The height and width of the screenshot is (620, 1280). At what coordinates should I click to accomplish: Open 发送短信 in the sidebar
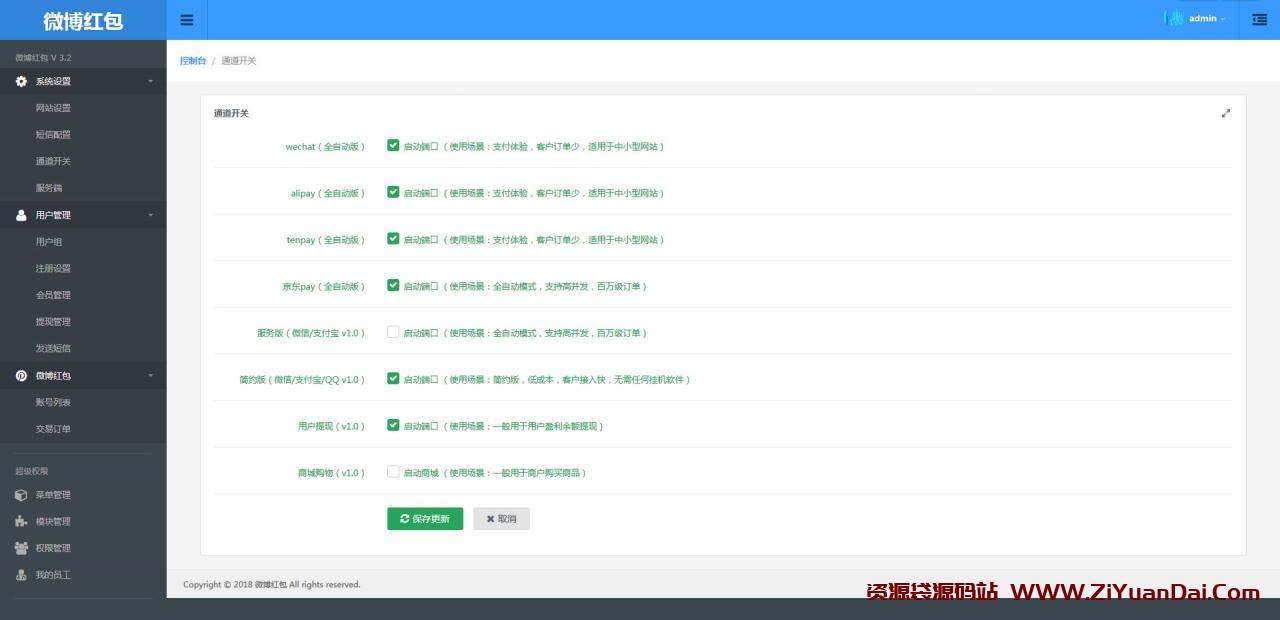tap(53, 349)
